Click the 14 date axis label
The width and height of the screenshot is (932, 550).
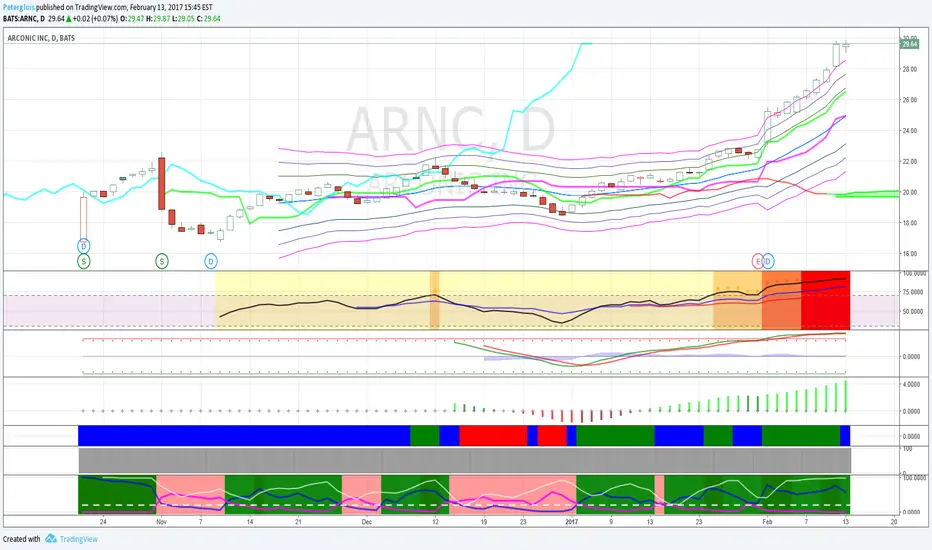tap(250, 522)
